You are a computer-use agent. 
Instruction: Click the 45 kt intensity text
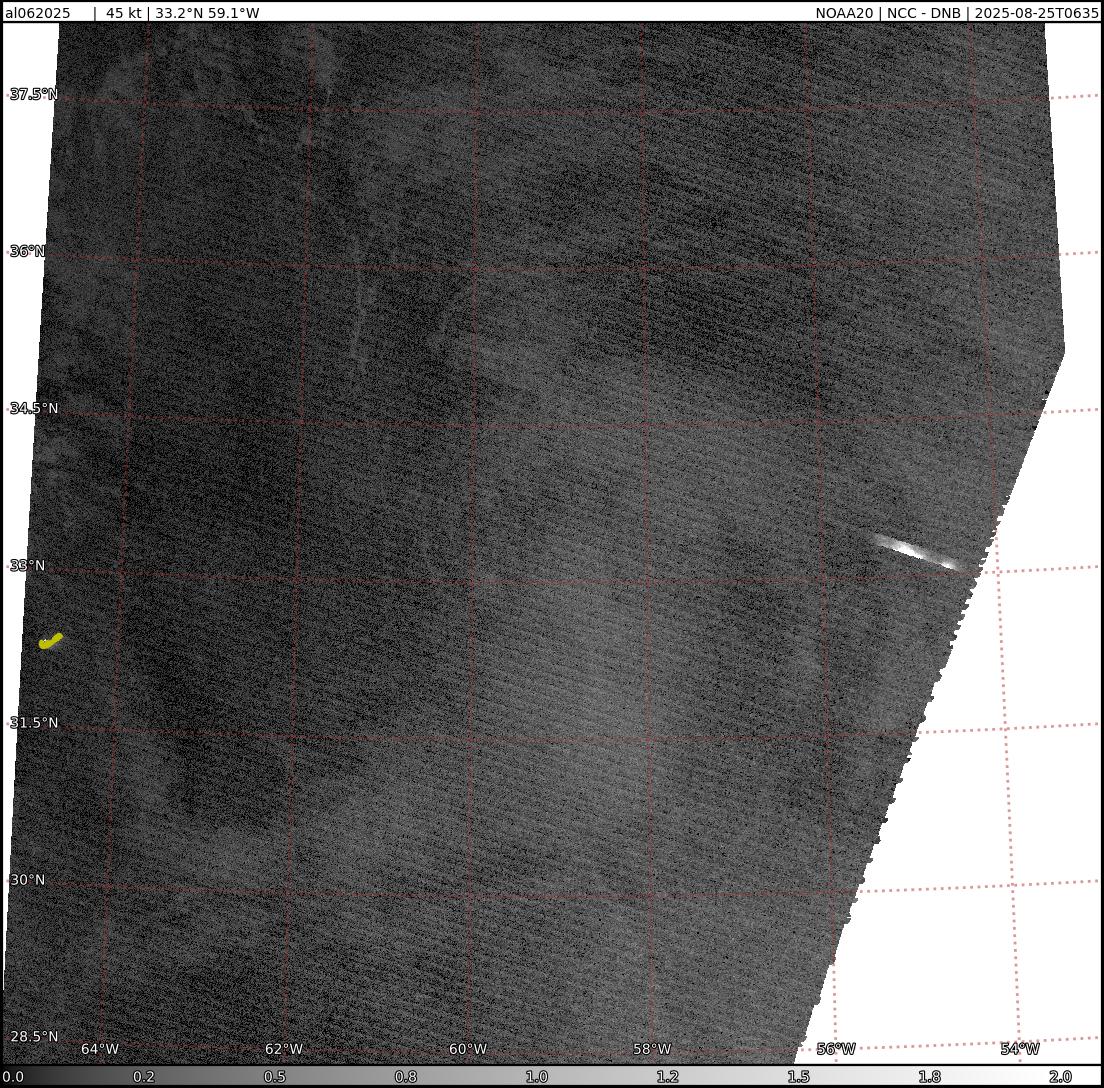[125, 13]
